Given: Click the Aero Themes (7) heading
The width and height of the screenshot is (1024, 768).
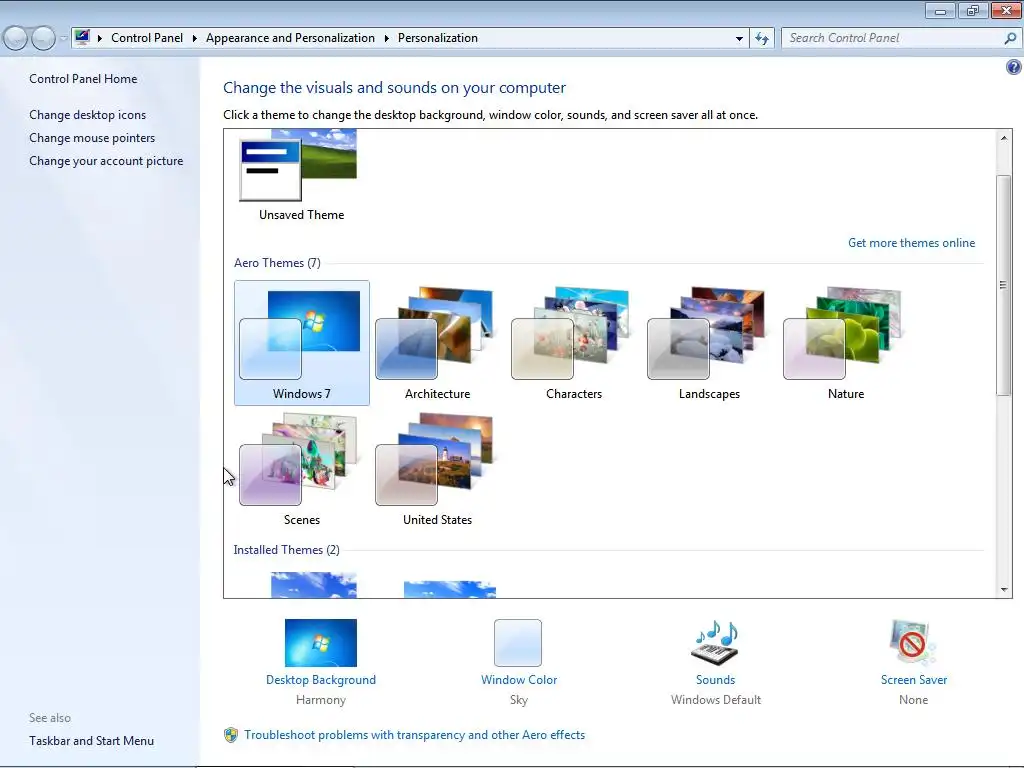Looking at the screenshot, I should tap(278, 263).
